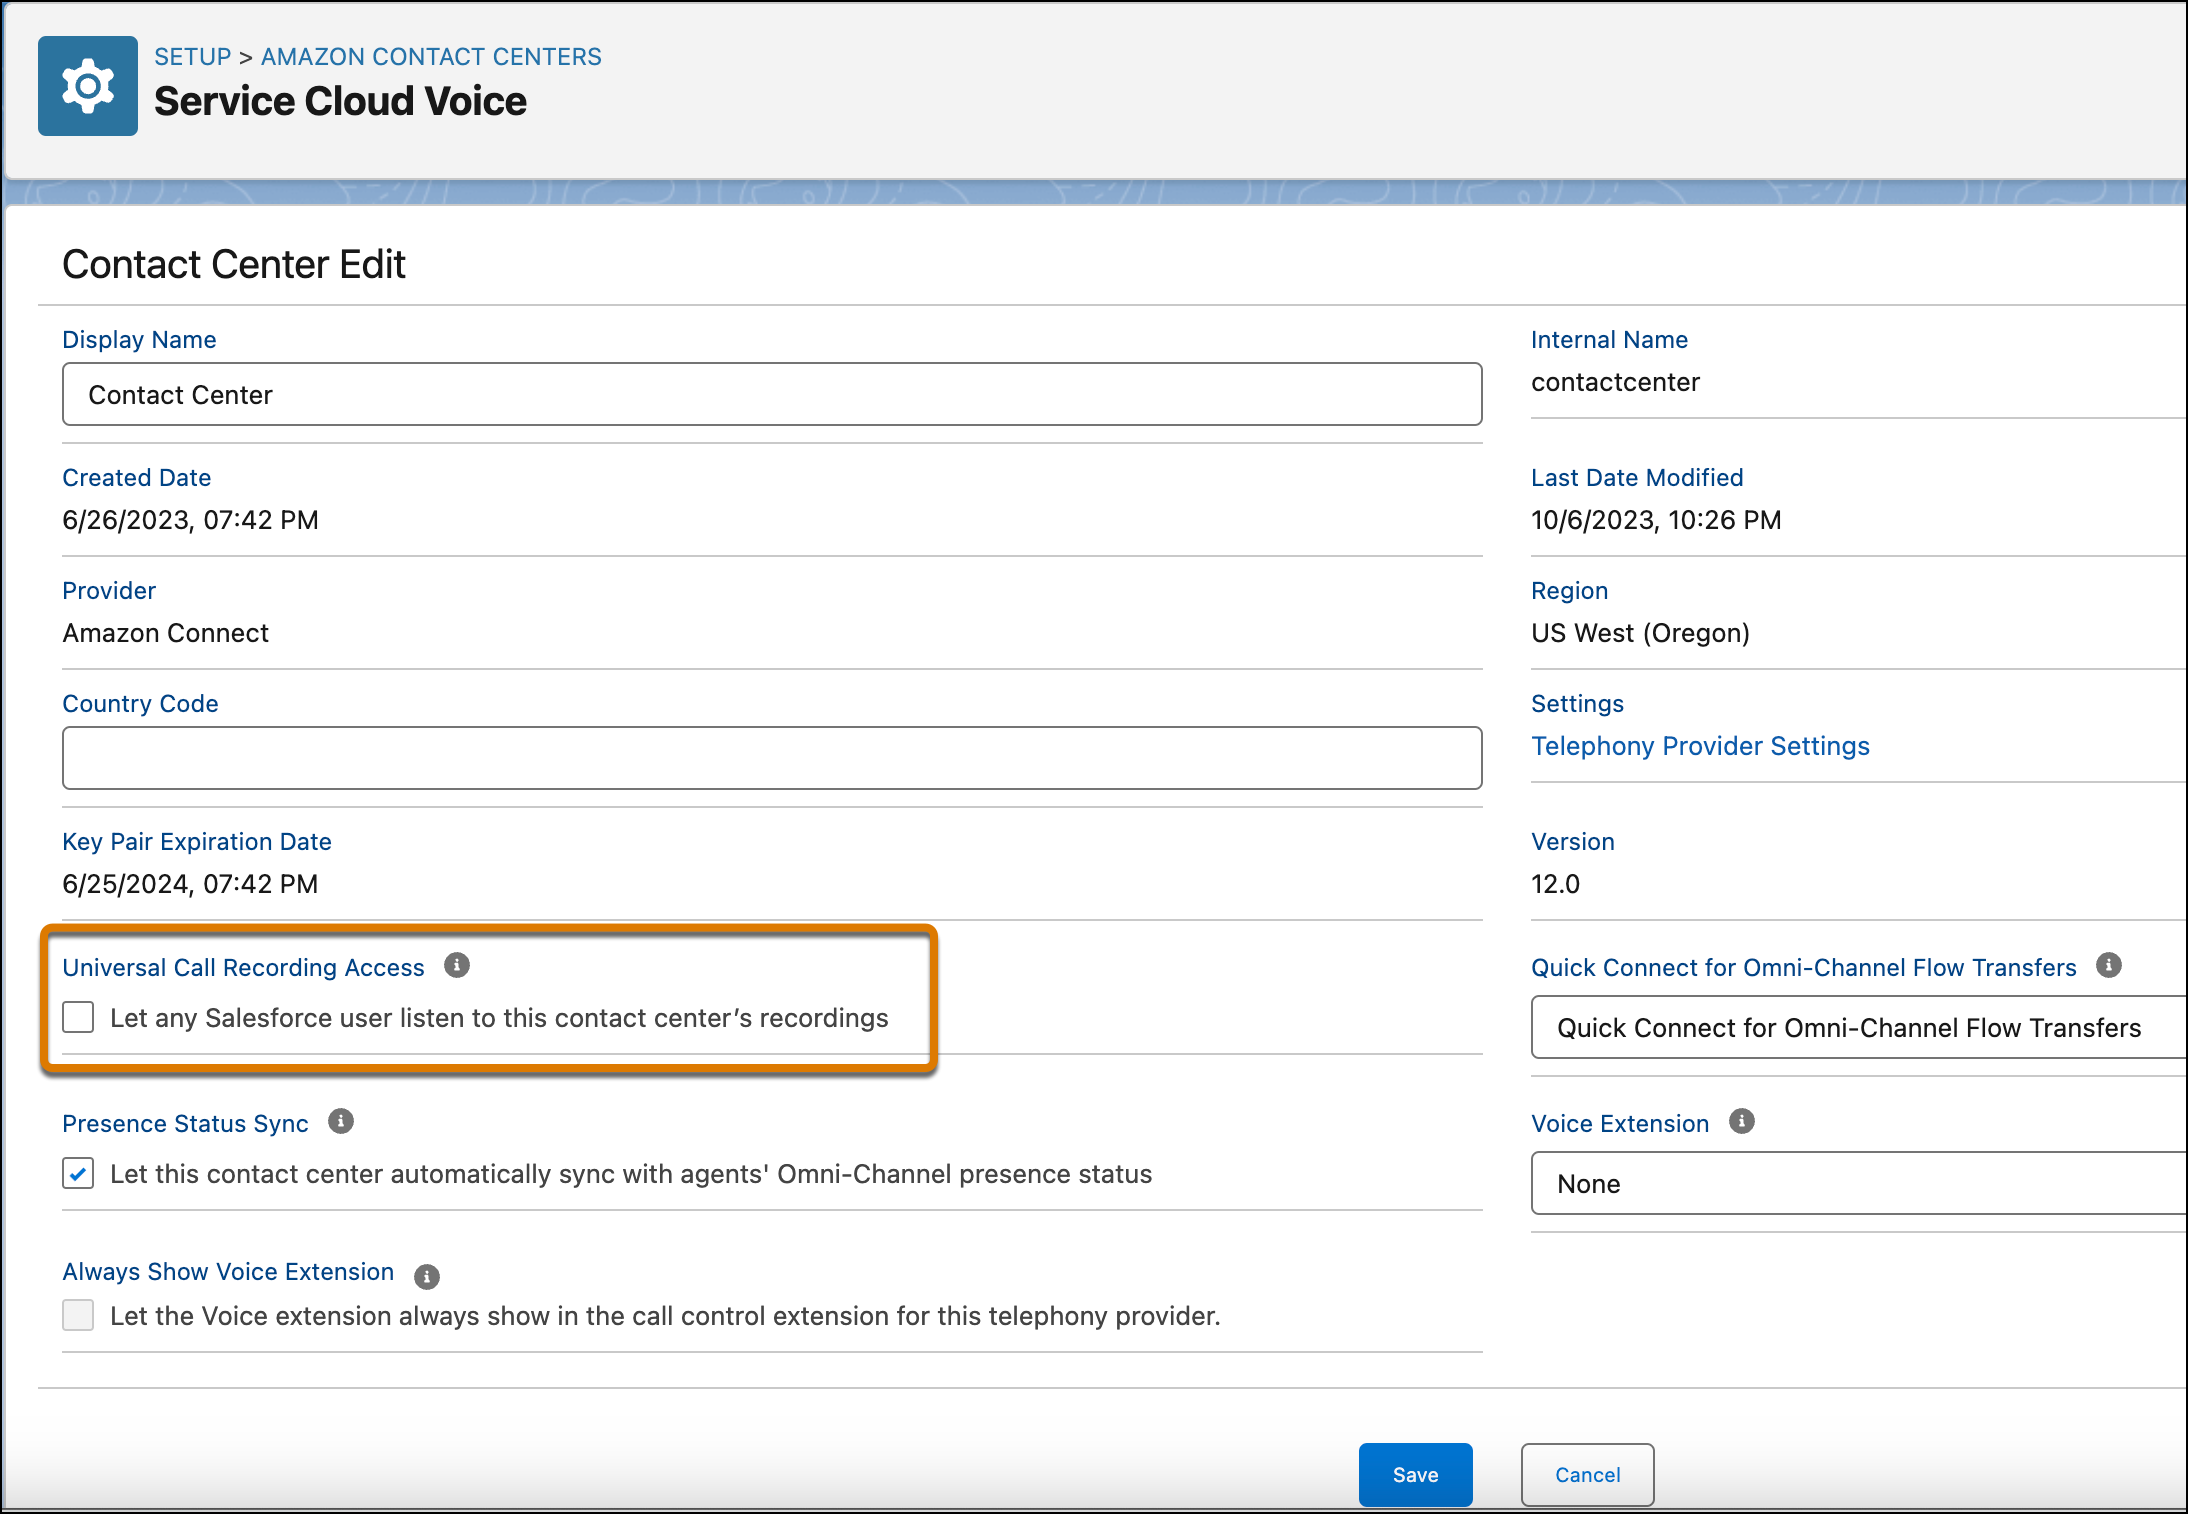
Task: Click the 'Universal Call Recording Access' label
Action: pos(243,967)
